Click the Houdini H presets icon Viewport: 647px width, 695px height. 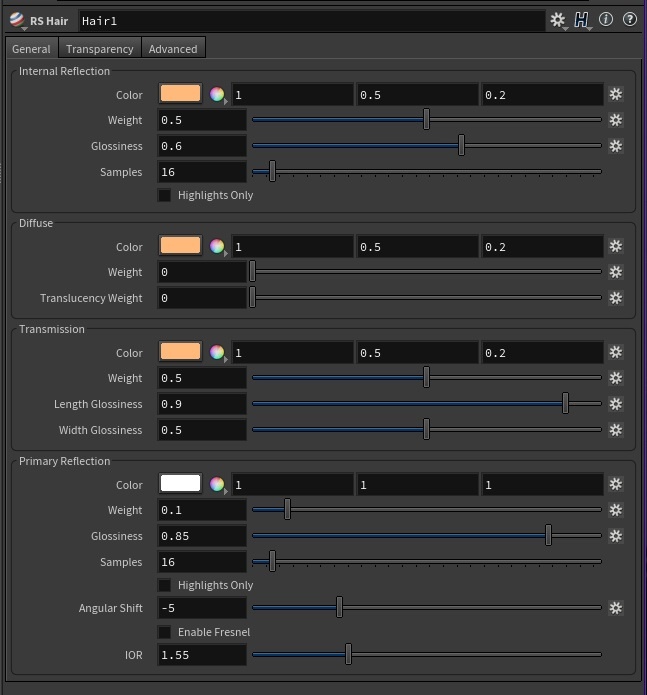point(581,20)
